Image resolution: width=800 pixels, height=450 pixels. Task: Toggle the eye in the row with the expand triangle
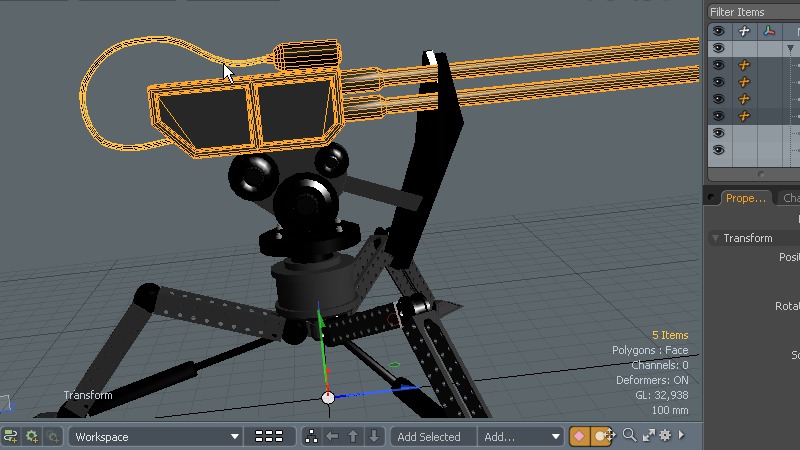[718, 48]
